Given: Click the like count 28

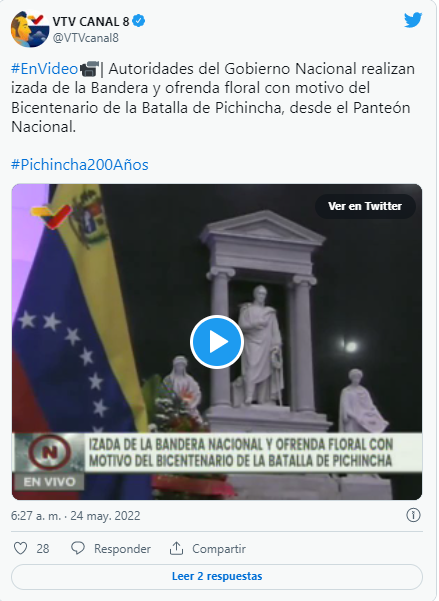Looking at the screenshot, I should click(43, 549).
